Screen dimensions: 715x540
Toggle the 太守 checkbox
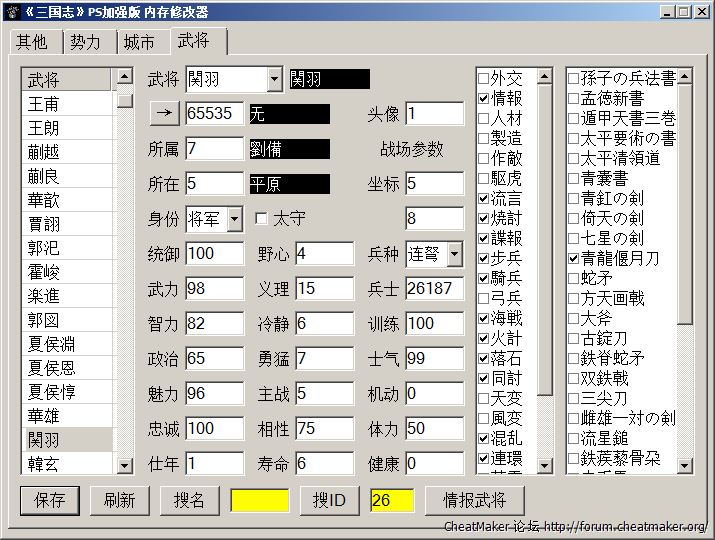pos(262,218)
